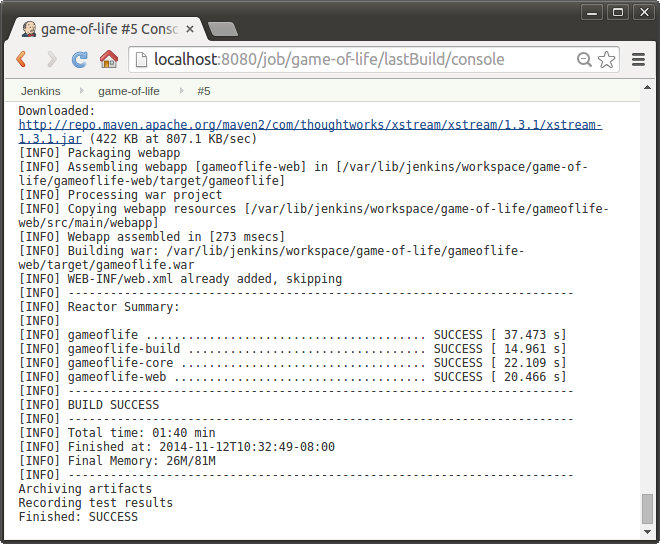Click the vertical scrollbar thumb
The height and width of the screenshot is (544, 660).
point(647,509)
